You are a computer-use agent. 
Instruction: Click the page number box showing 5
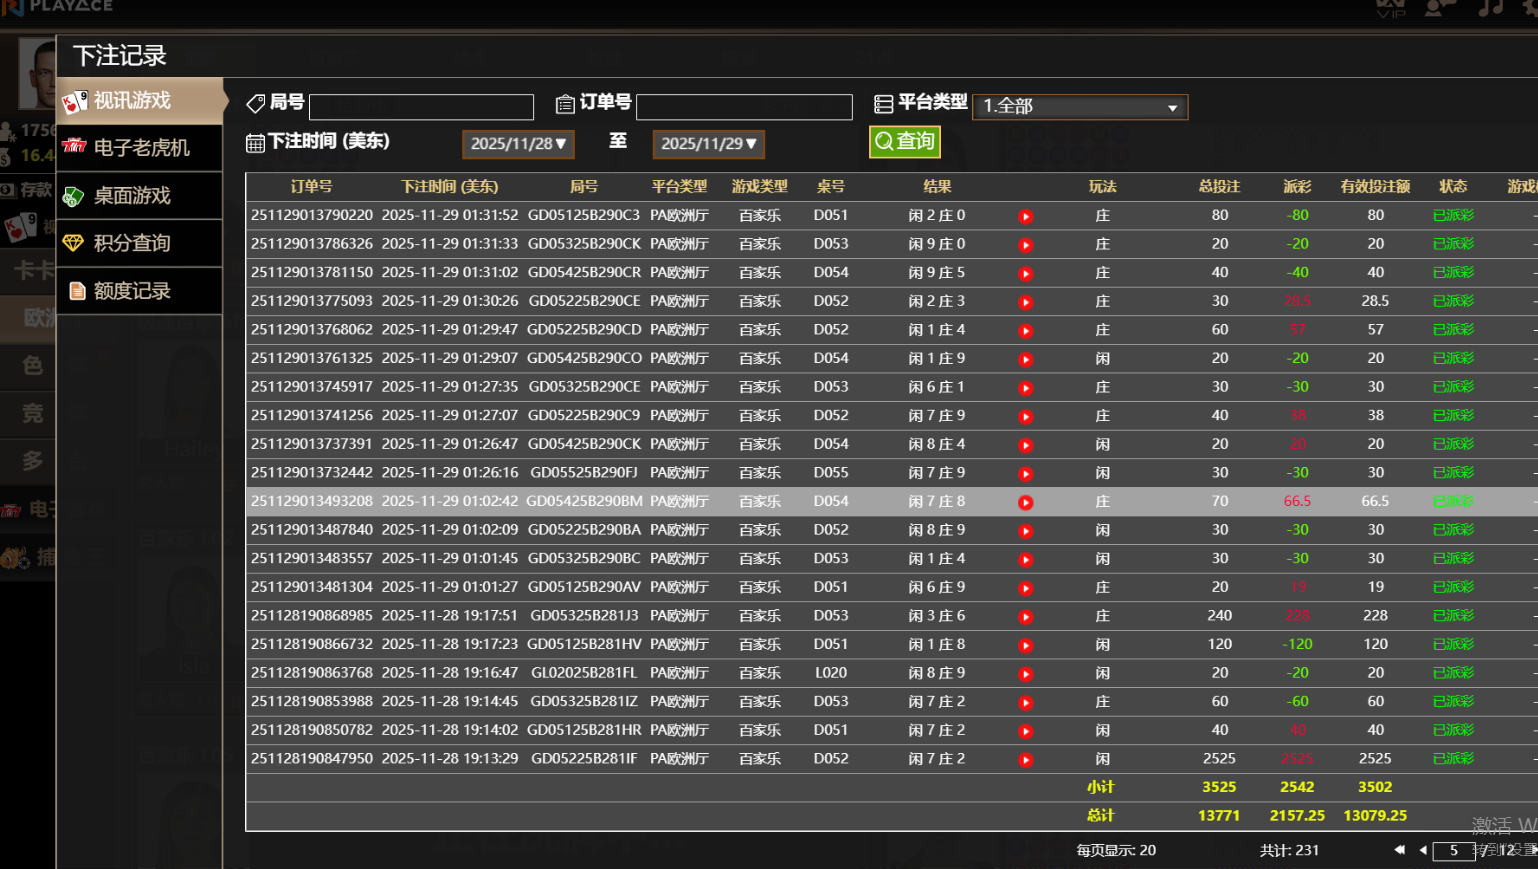point(1453,850)
